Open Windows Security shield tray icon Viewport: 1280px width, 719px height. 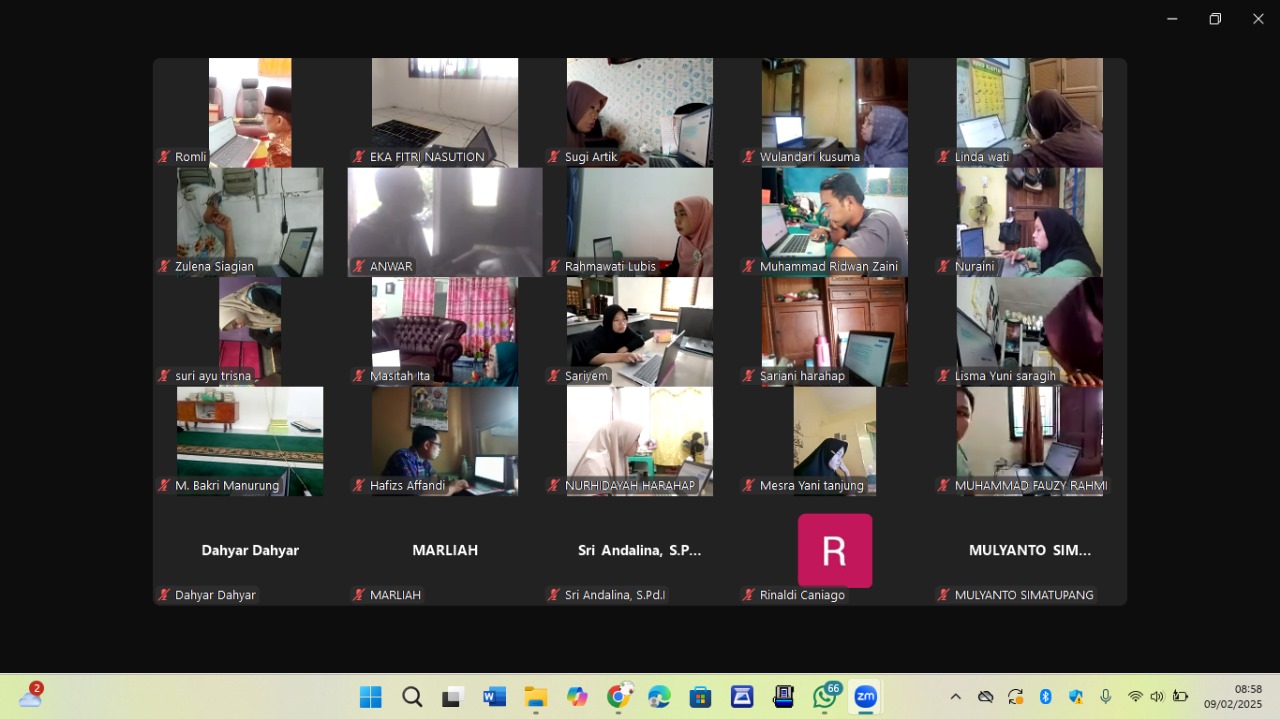tap(1076, 697)
